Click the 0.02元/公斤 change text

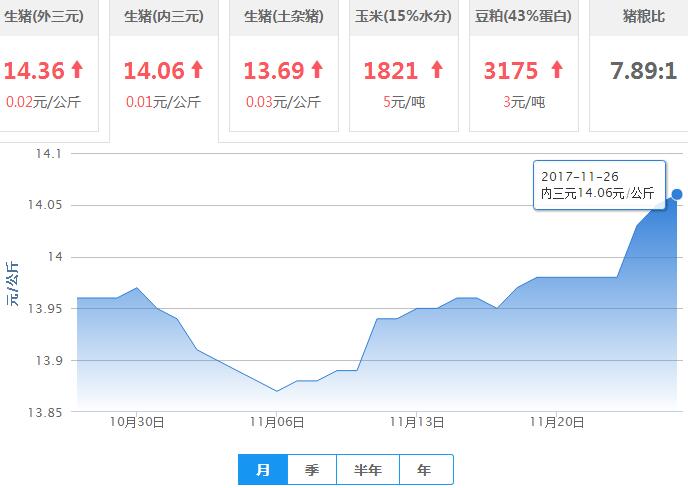(x=43, y=102)
